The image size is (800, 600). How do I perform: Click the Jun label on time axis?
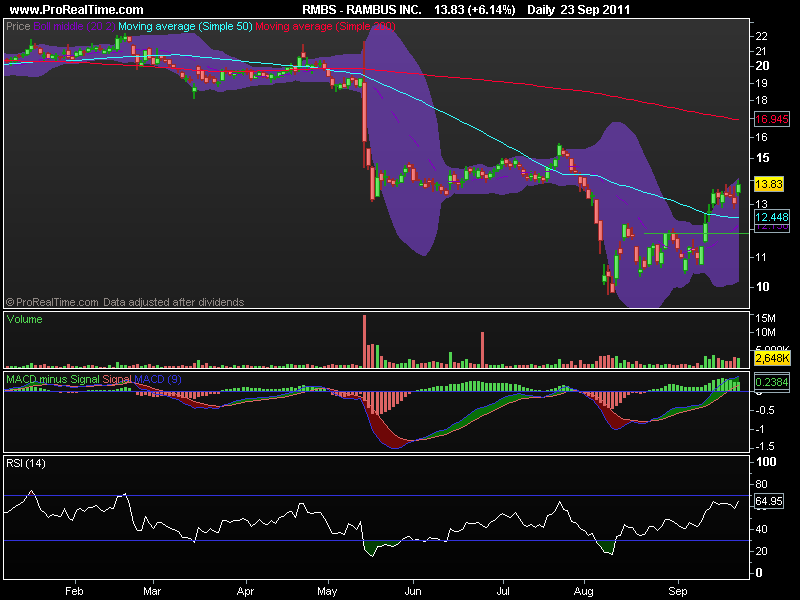tap(413, 591)
